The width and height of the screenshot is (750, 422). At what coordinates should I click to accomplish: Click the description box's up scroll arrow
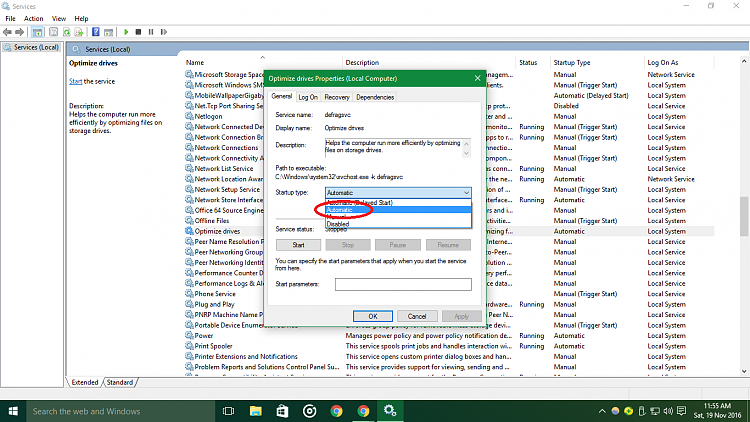click(x=466, y=143)
